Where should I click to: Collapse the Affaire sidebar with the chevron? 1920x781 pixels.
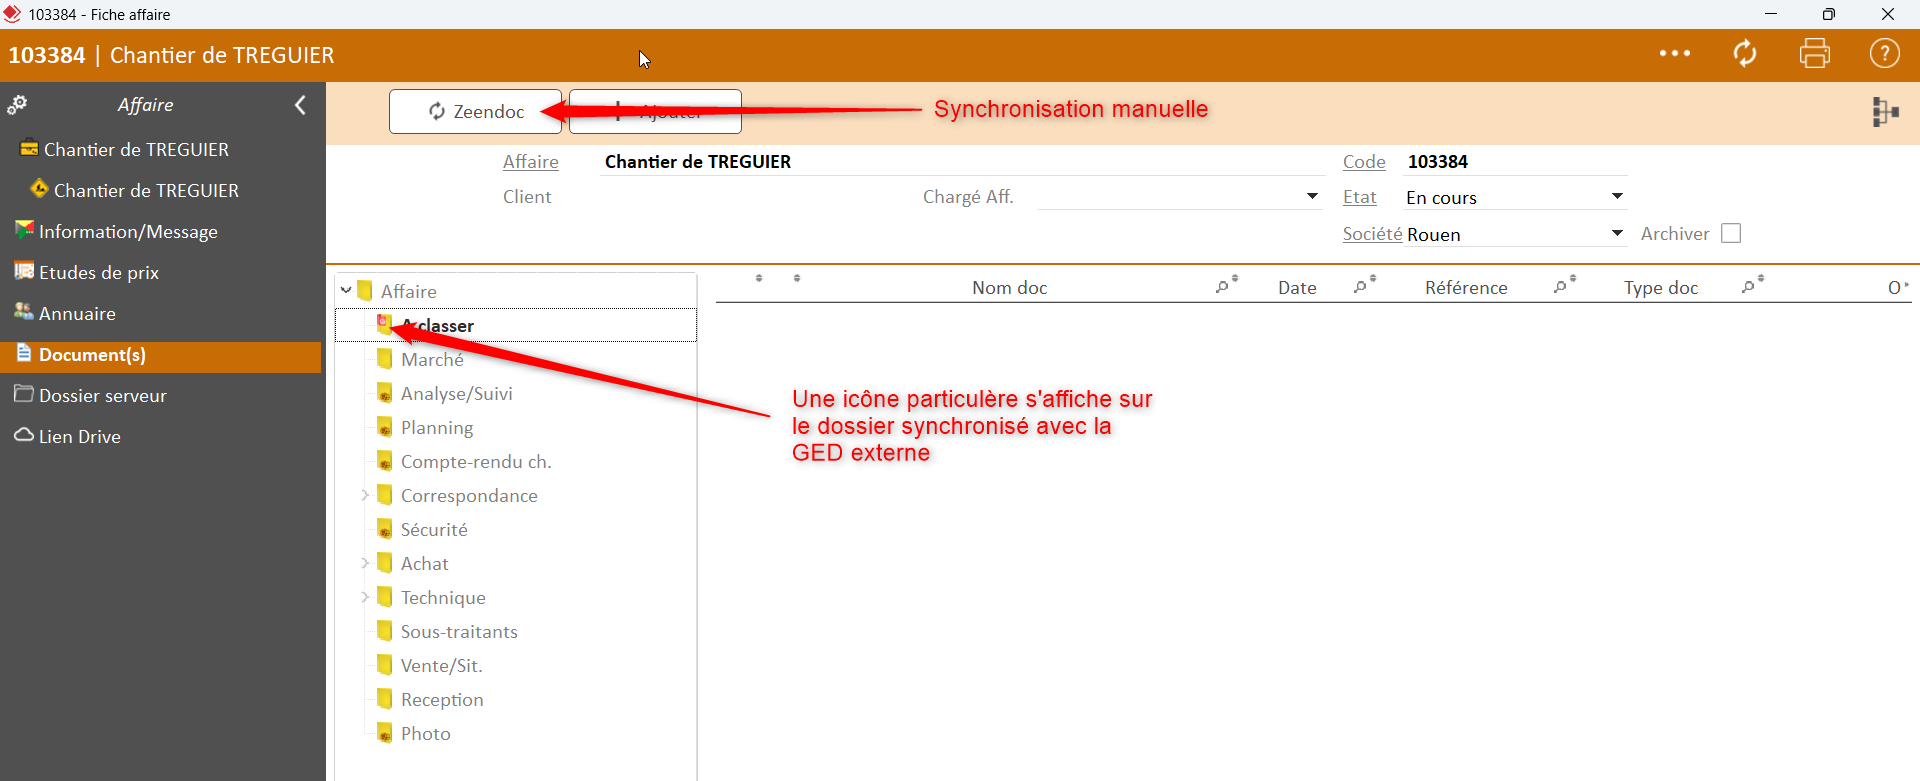[300, 105]
